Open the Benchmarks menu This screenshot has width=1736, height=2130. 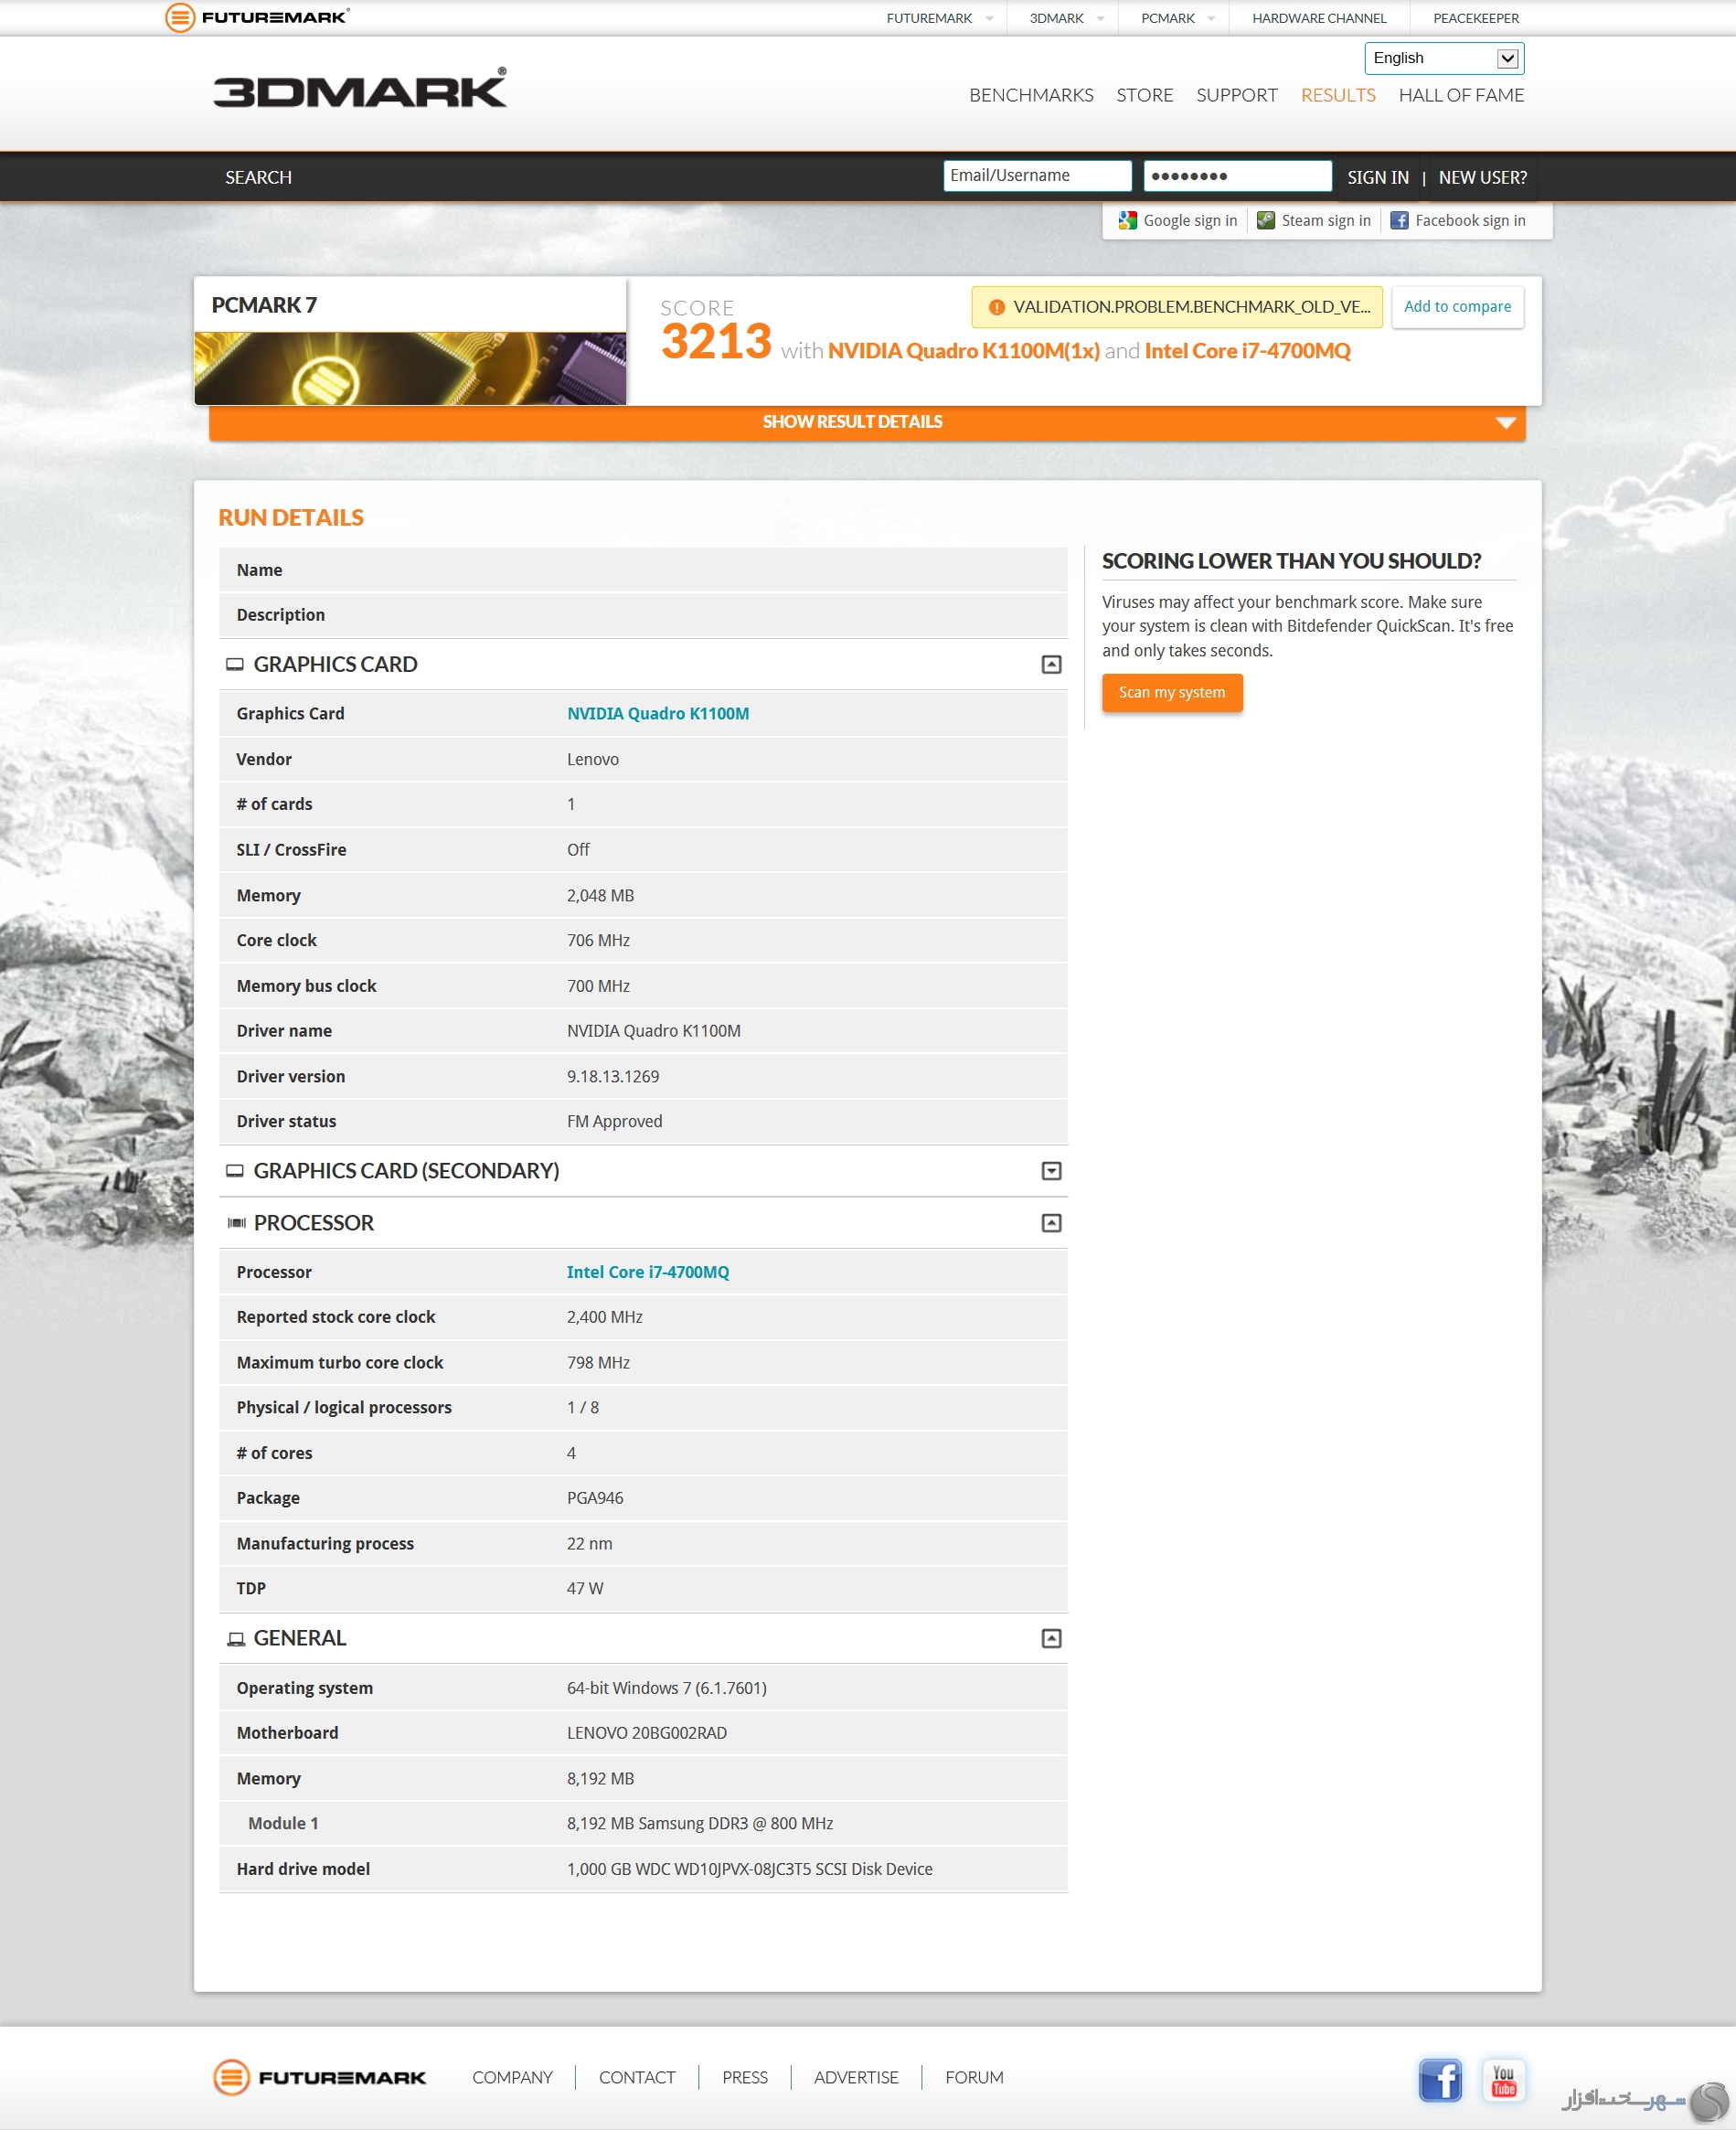pyautogui.click(x=1031, y=95)
